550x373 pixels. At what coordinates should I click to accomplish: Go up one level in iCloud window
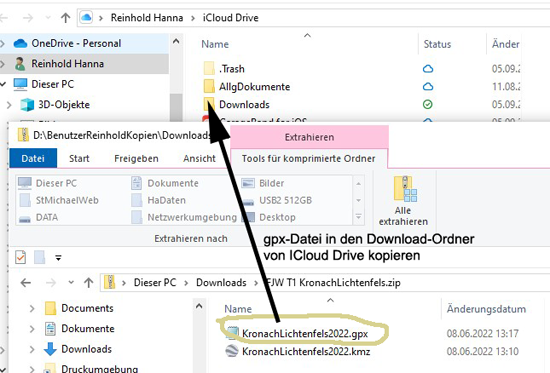[65, 18]
